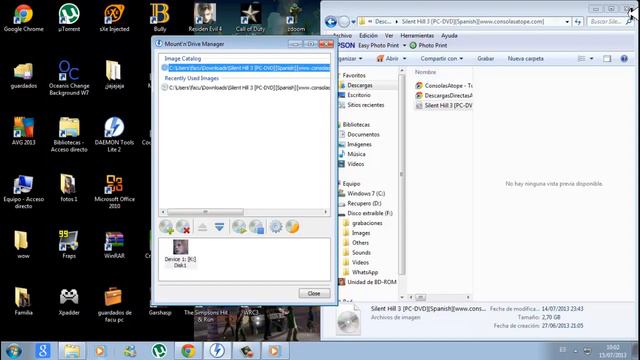This screenshot has height=360, width=640.
Task: Select Disco extraíble (F:) drive
Action: [x=370, y=213]
